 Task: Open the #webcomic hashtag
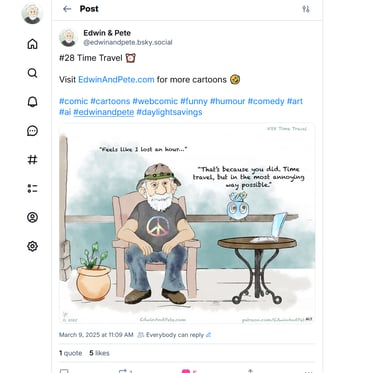[x=155, y=101]
